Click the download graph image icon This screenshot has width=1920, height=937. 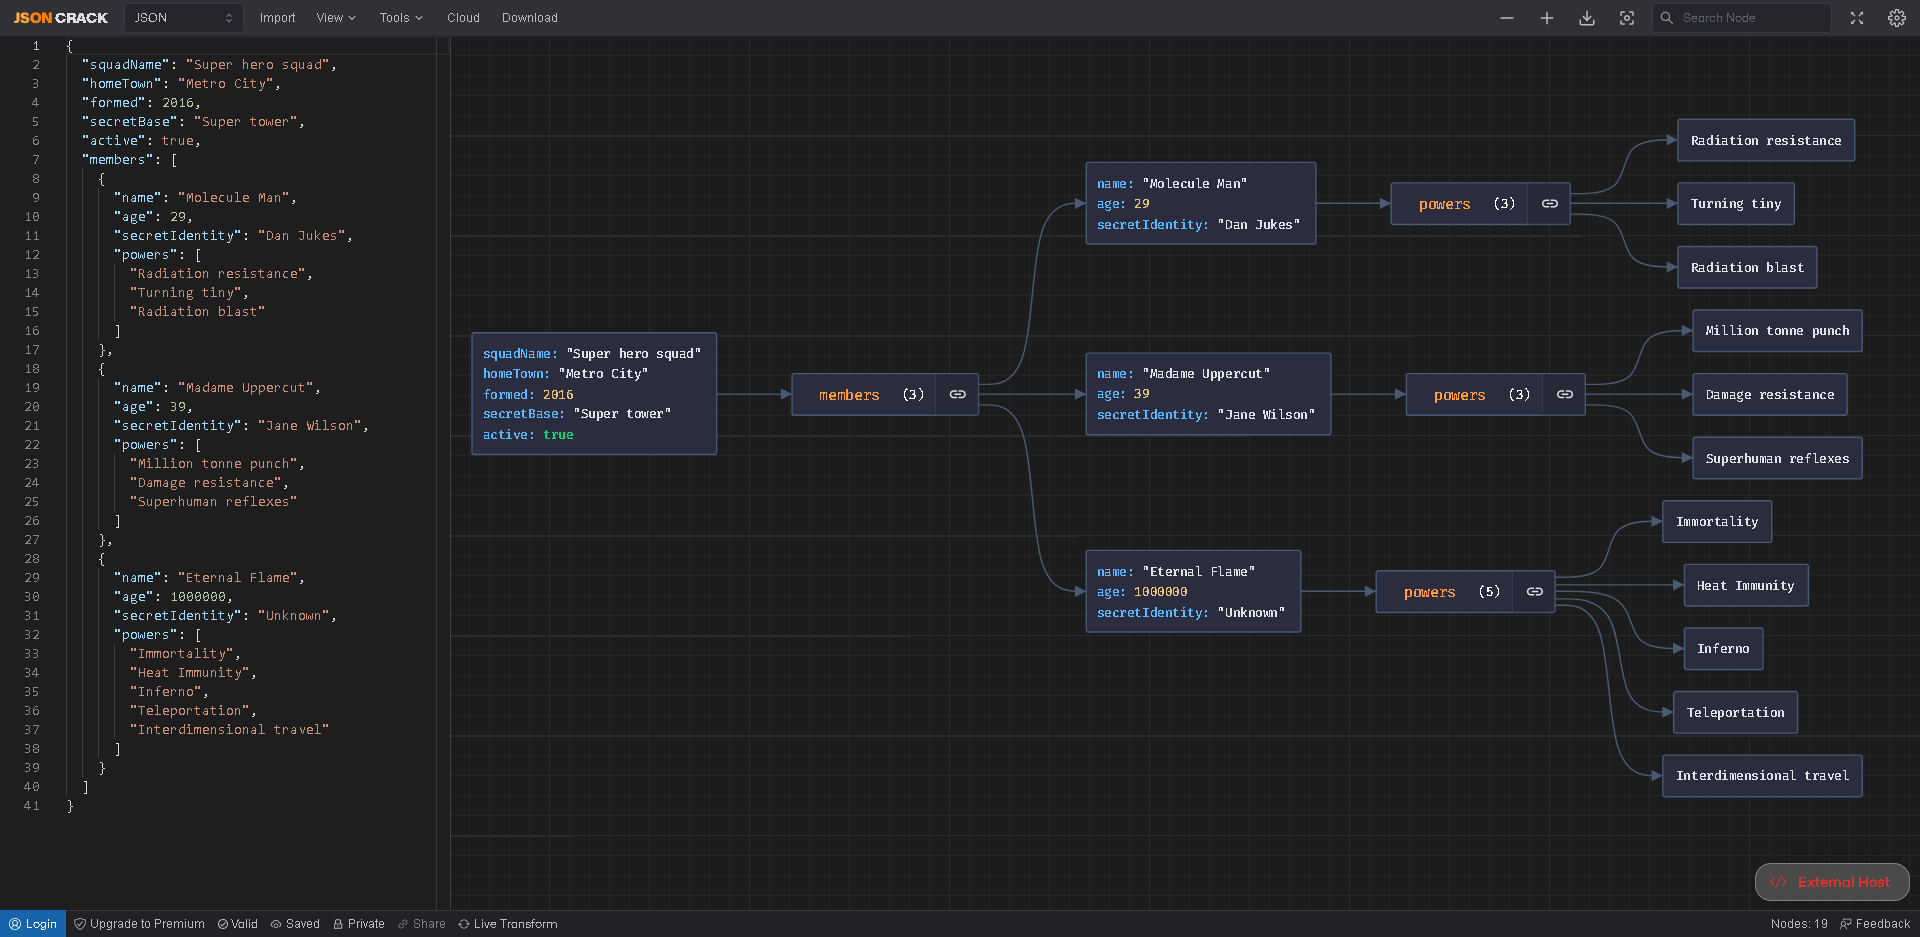click(x=1586, y=18)
